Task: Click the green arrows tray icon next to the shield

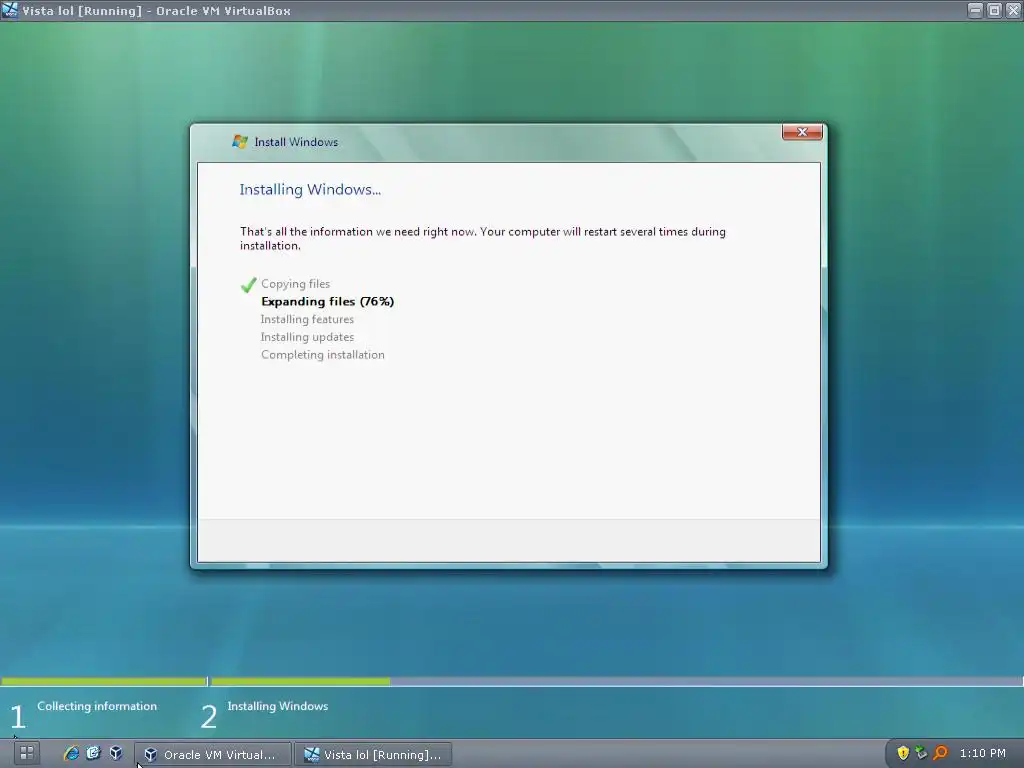Action: tap(921, 753)
